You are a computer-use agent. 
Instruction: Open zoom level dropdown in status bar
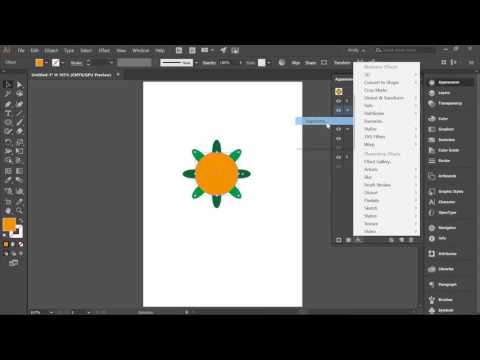pos(51,313)
